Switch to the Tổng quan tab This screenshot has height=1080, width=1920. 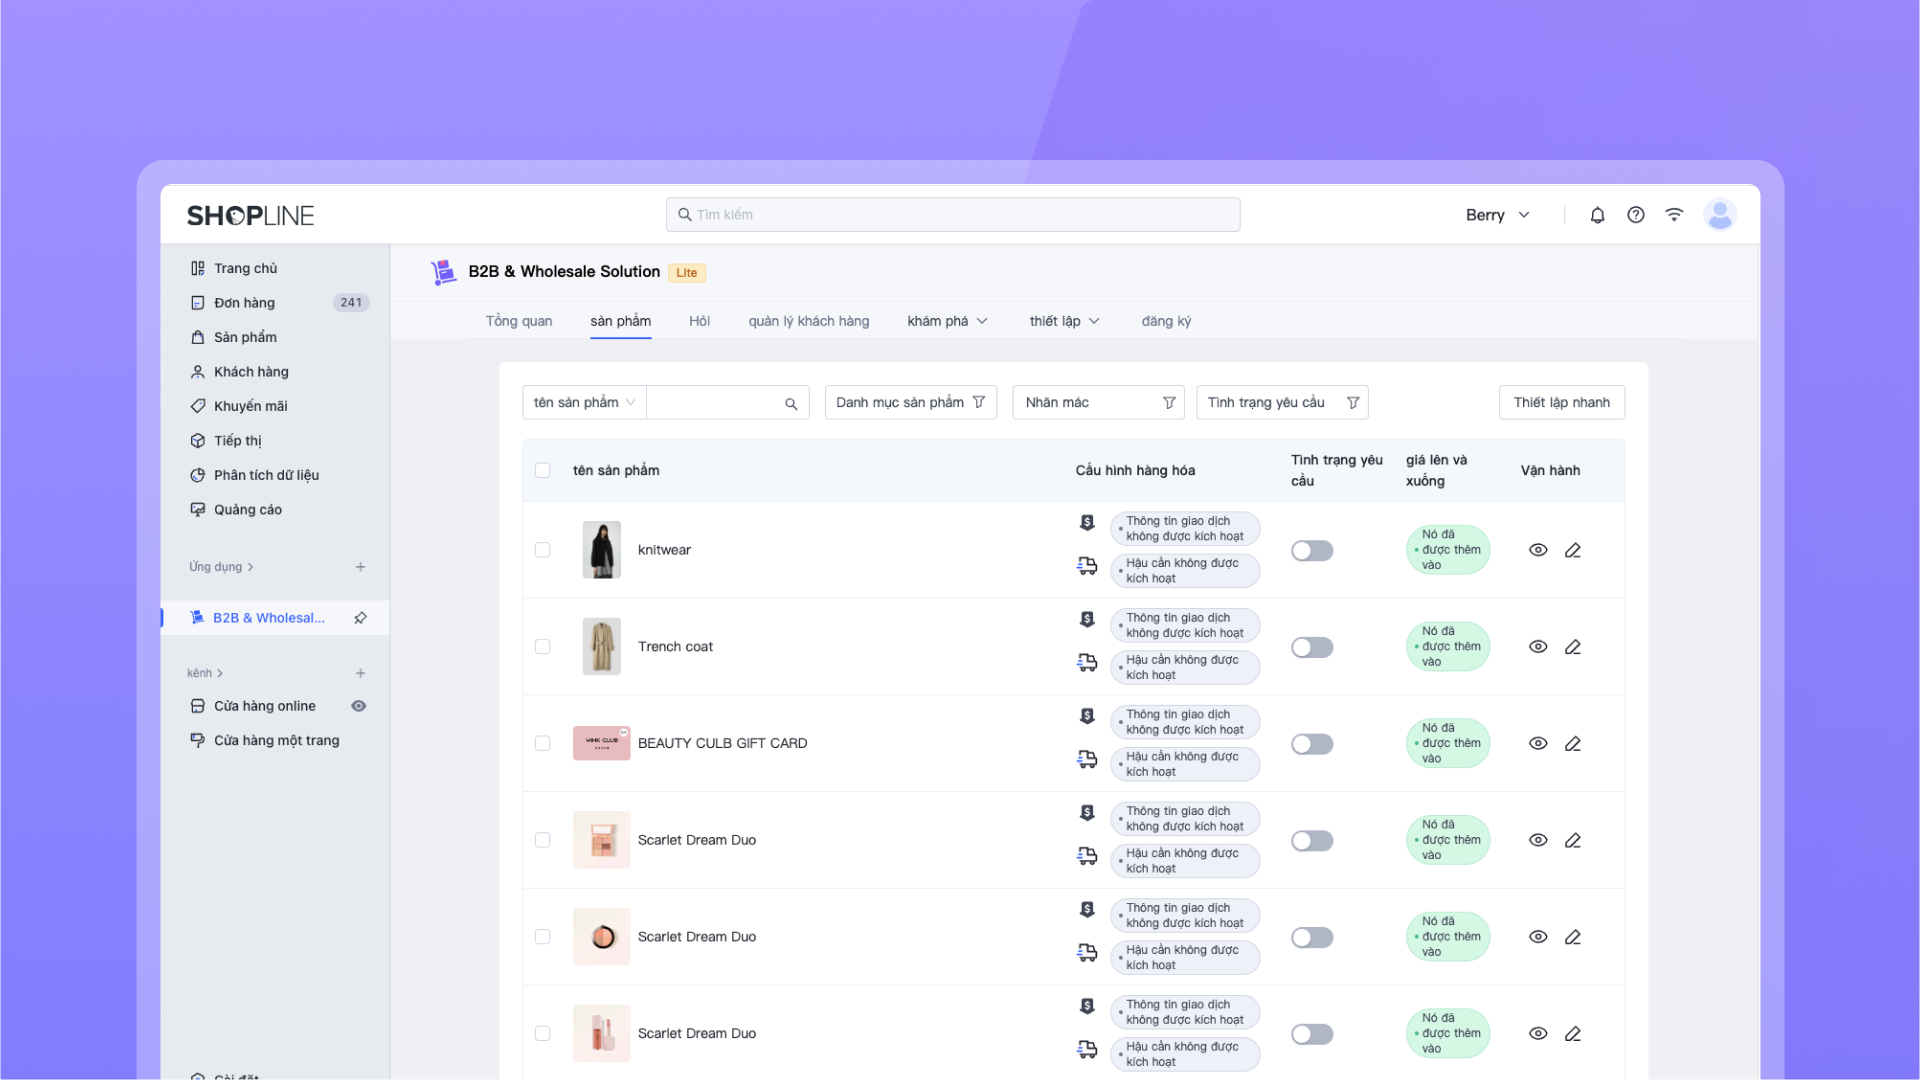[x=518, y=321]
